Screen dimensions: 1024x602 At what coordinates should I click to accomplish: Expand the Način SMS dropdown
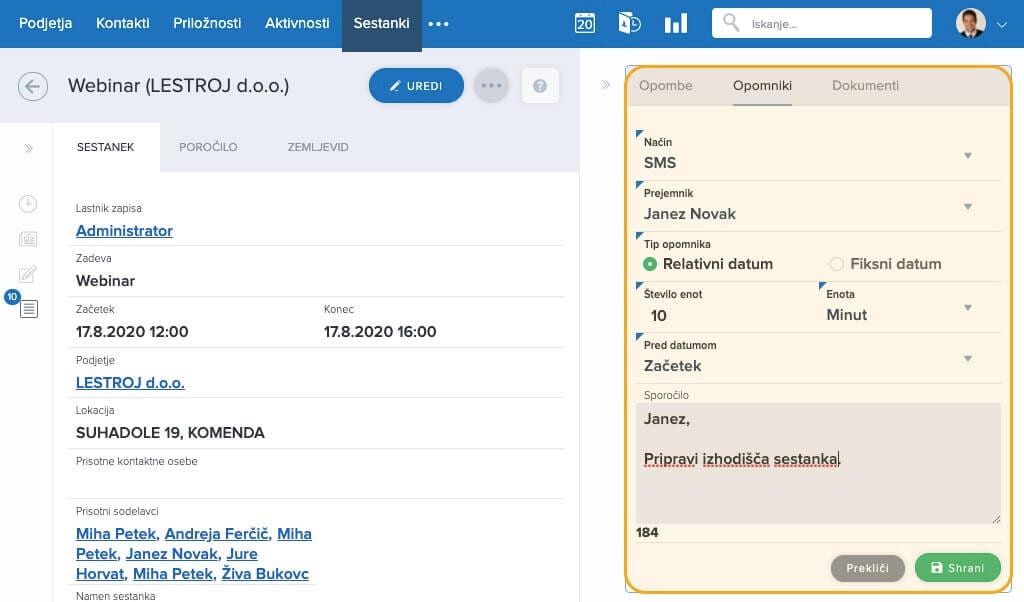point(968,155)
